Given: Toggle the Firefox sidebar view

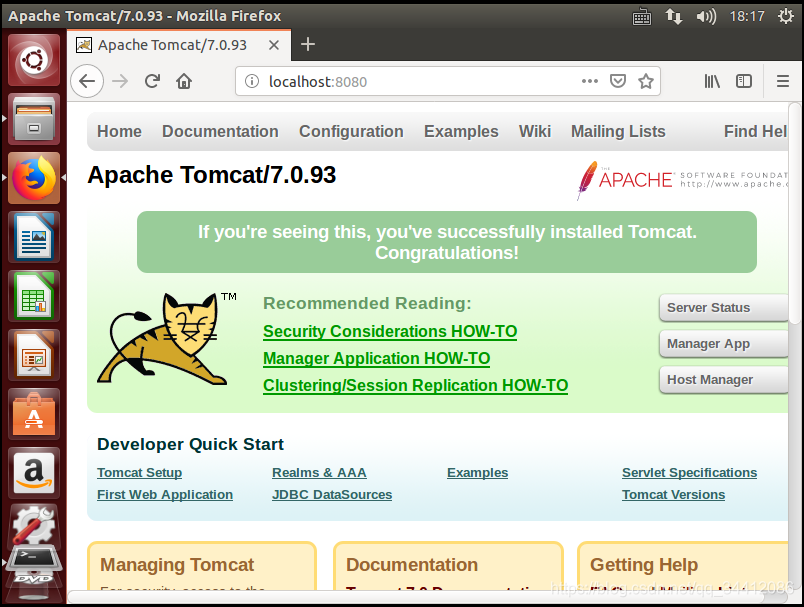Looking at the screenshot, I should (x=744, y=81).
